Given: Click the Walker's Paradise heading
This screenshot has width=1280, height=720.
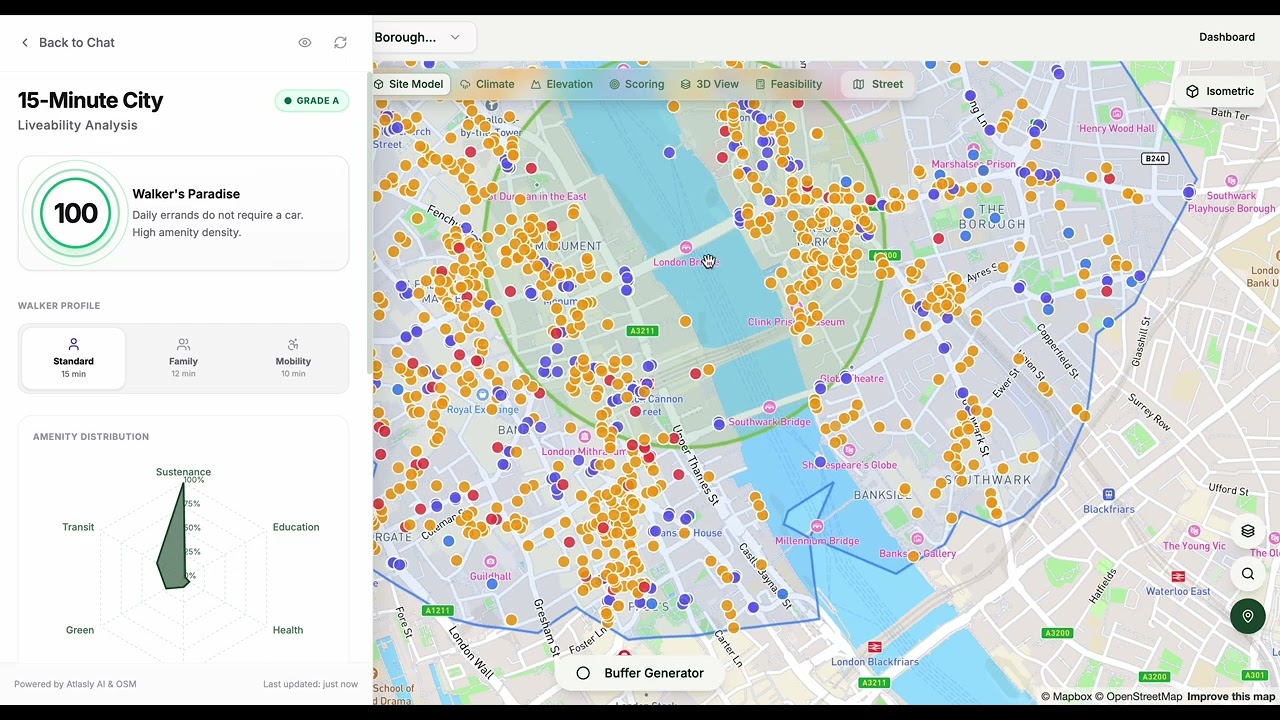Looking at the screenshot, I should (x=186, y=194).
